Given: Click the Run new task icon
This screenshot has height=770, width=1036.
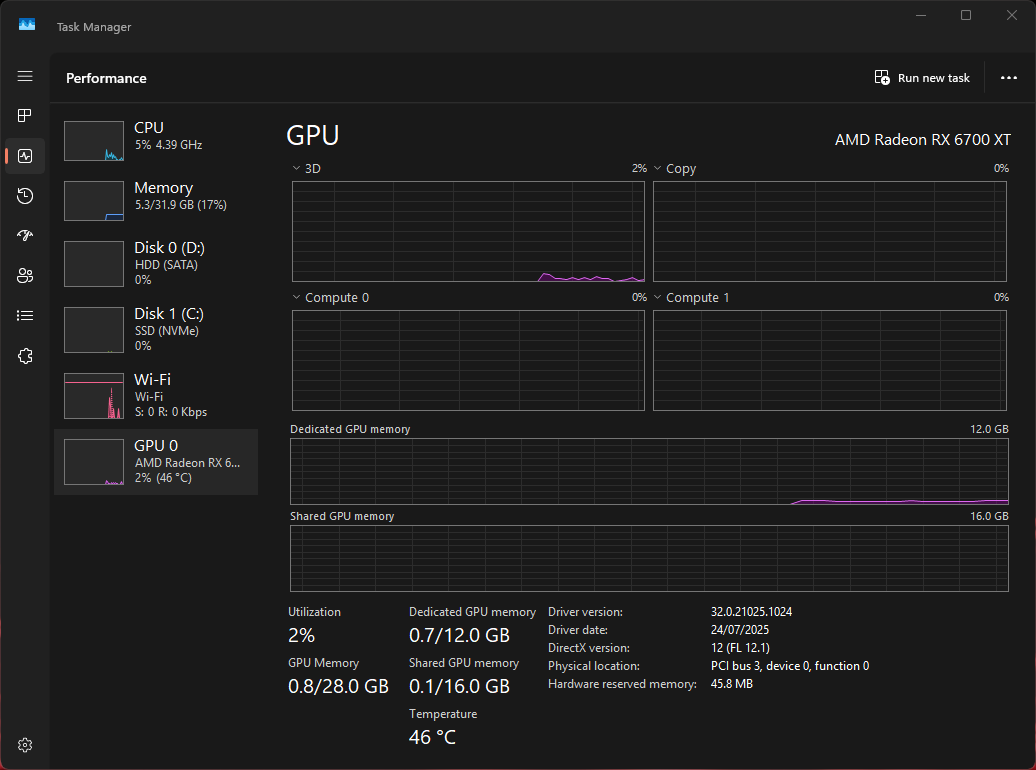Looking at the screenshot, I should (882, 77).
